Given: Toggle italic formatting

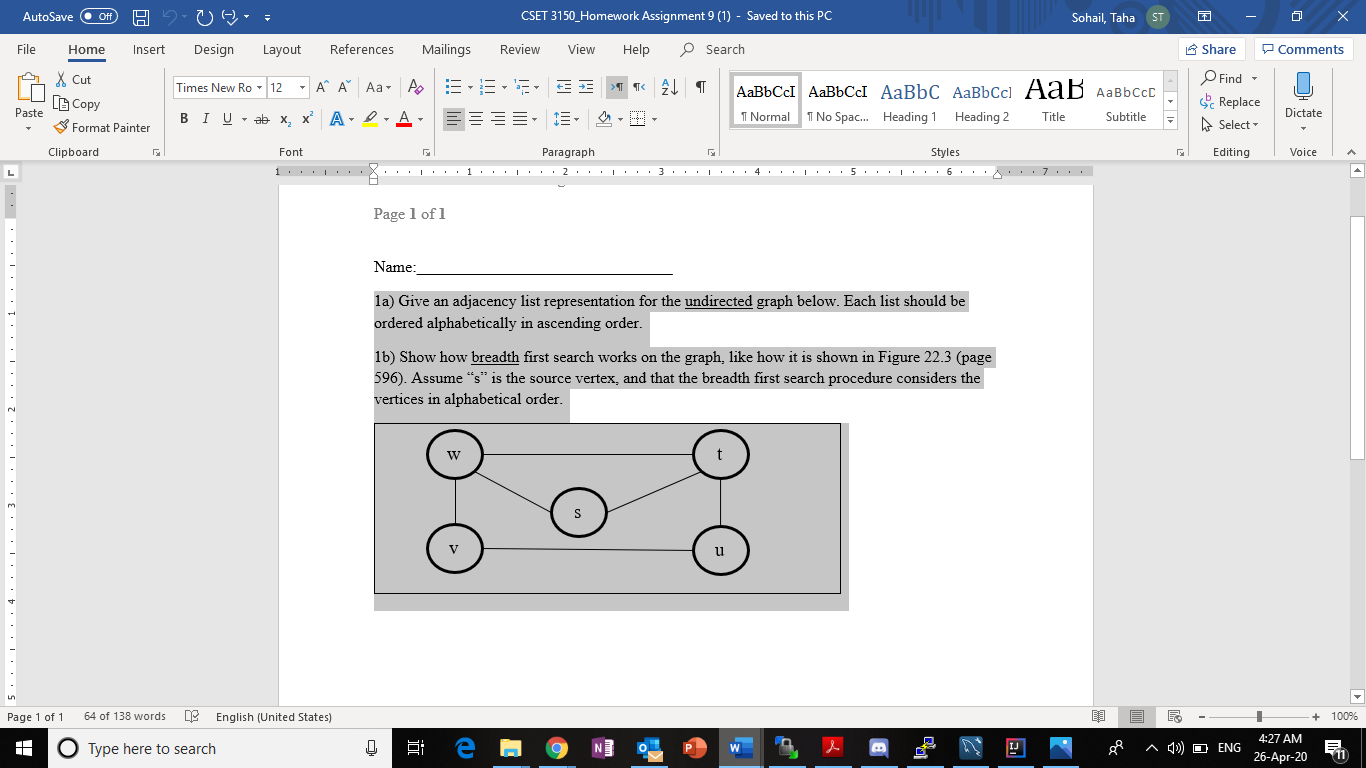Looking at the screenshot, I should 205,118.
